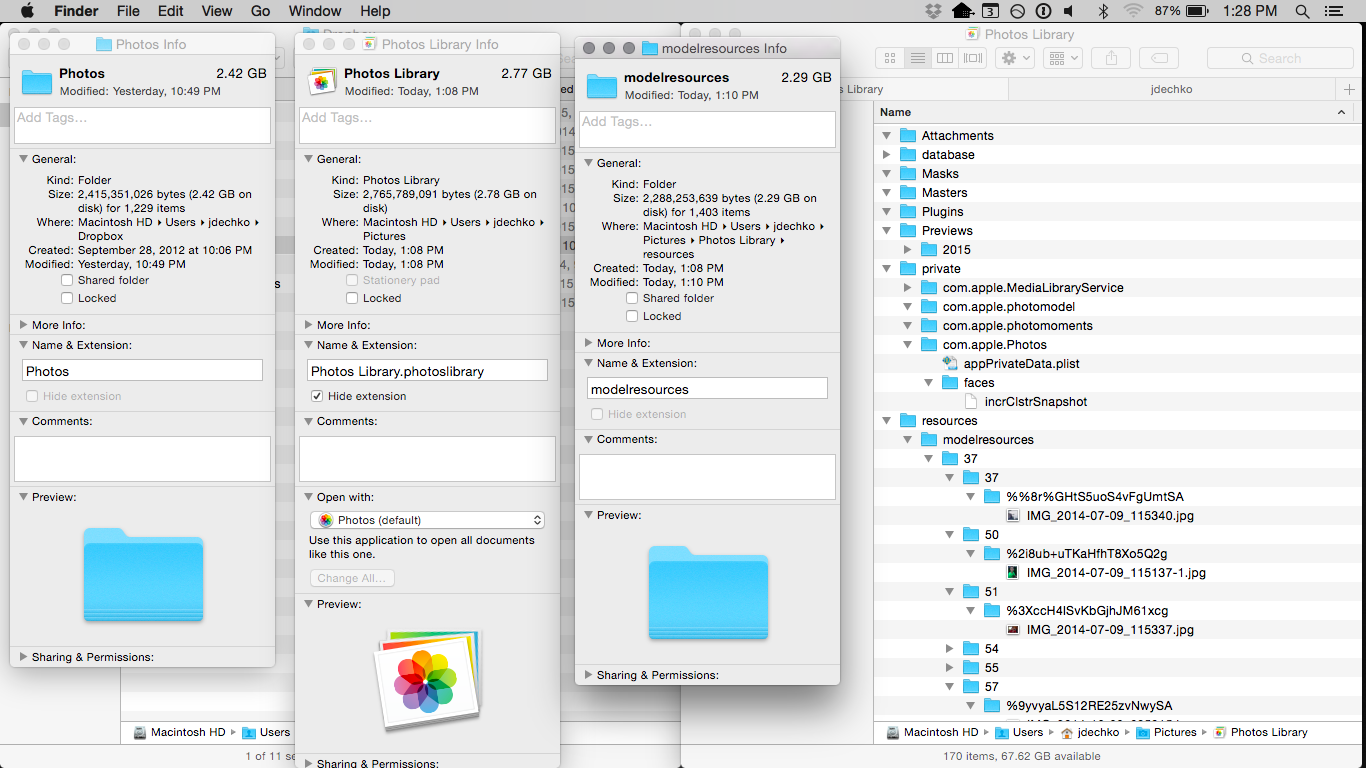Screen dimensions: 1366x768
Task: Click the Photos Library preview icon in Info window
Action: [x=428, y=678]
